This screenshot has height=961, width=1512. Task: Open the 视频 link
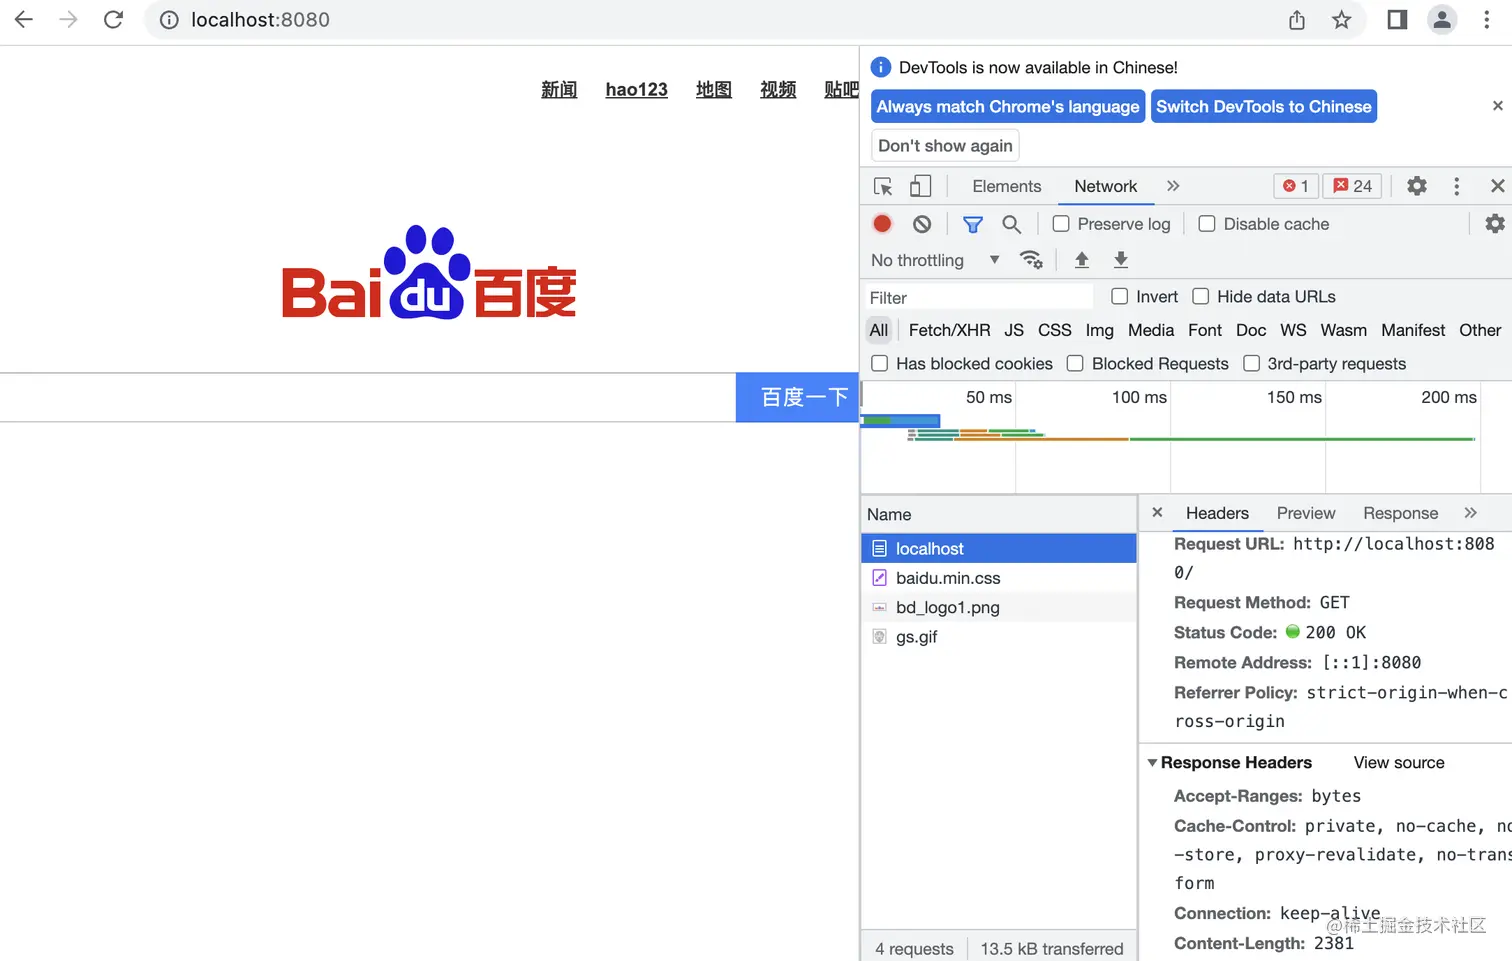click(778, 89)
